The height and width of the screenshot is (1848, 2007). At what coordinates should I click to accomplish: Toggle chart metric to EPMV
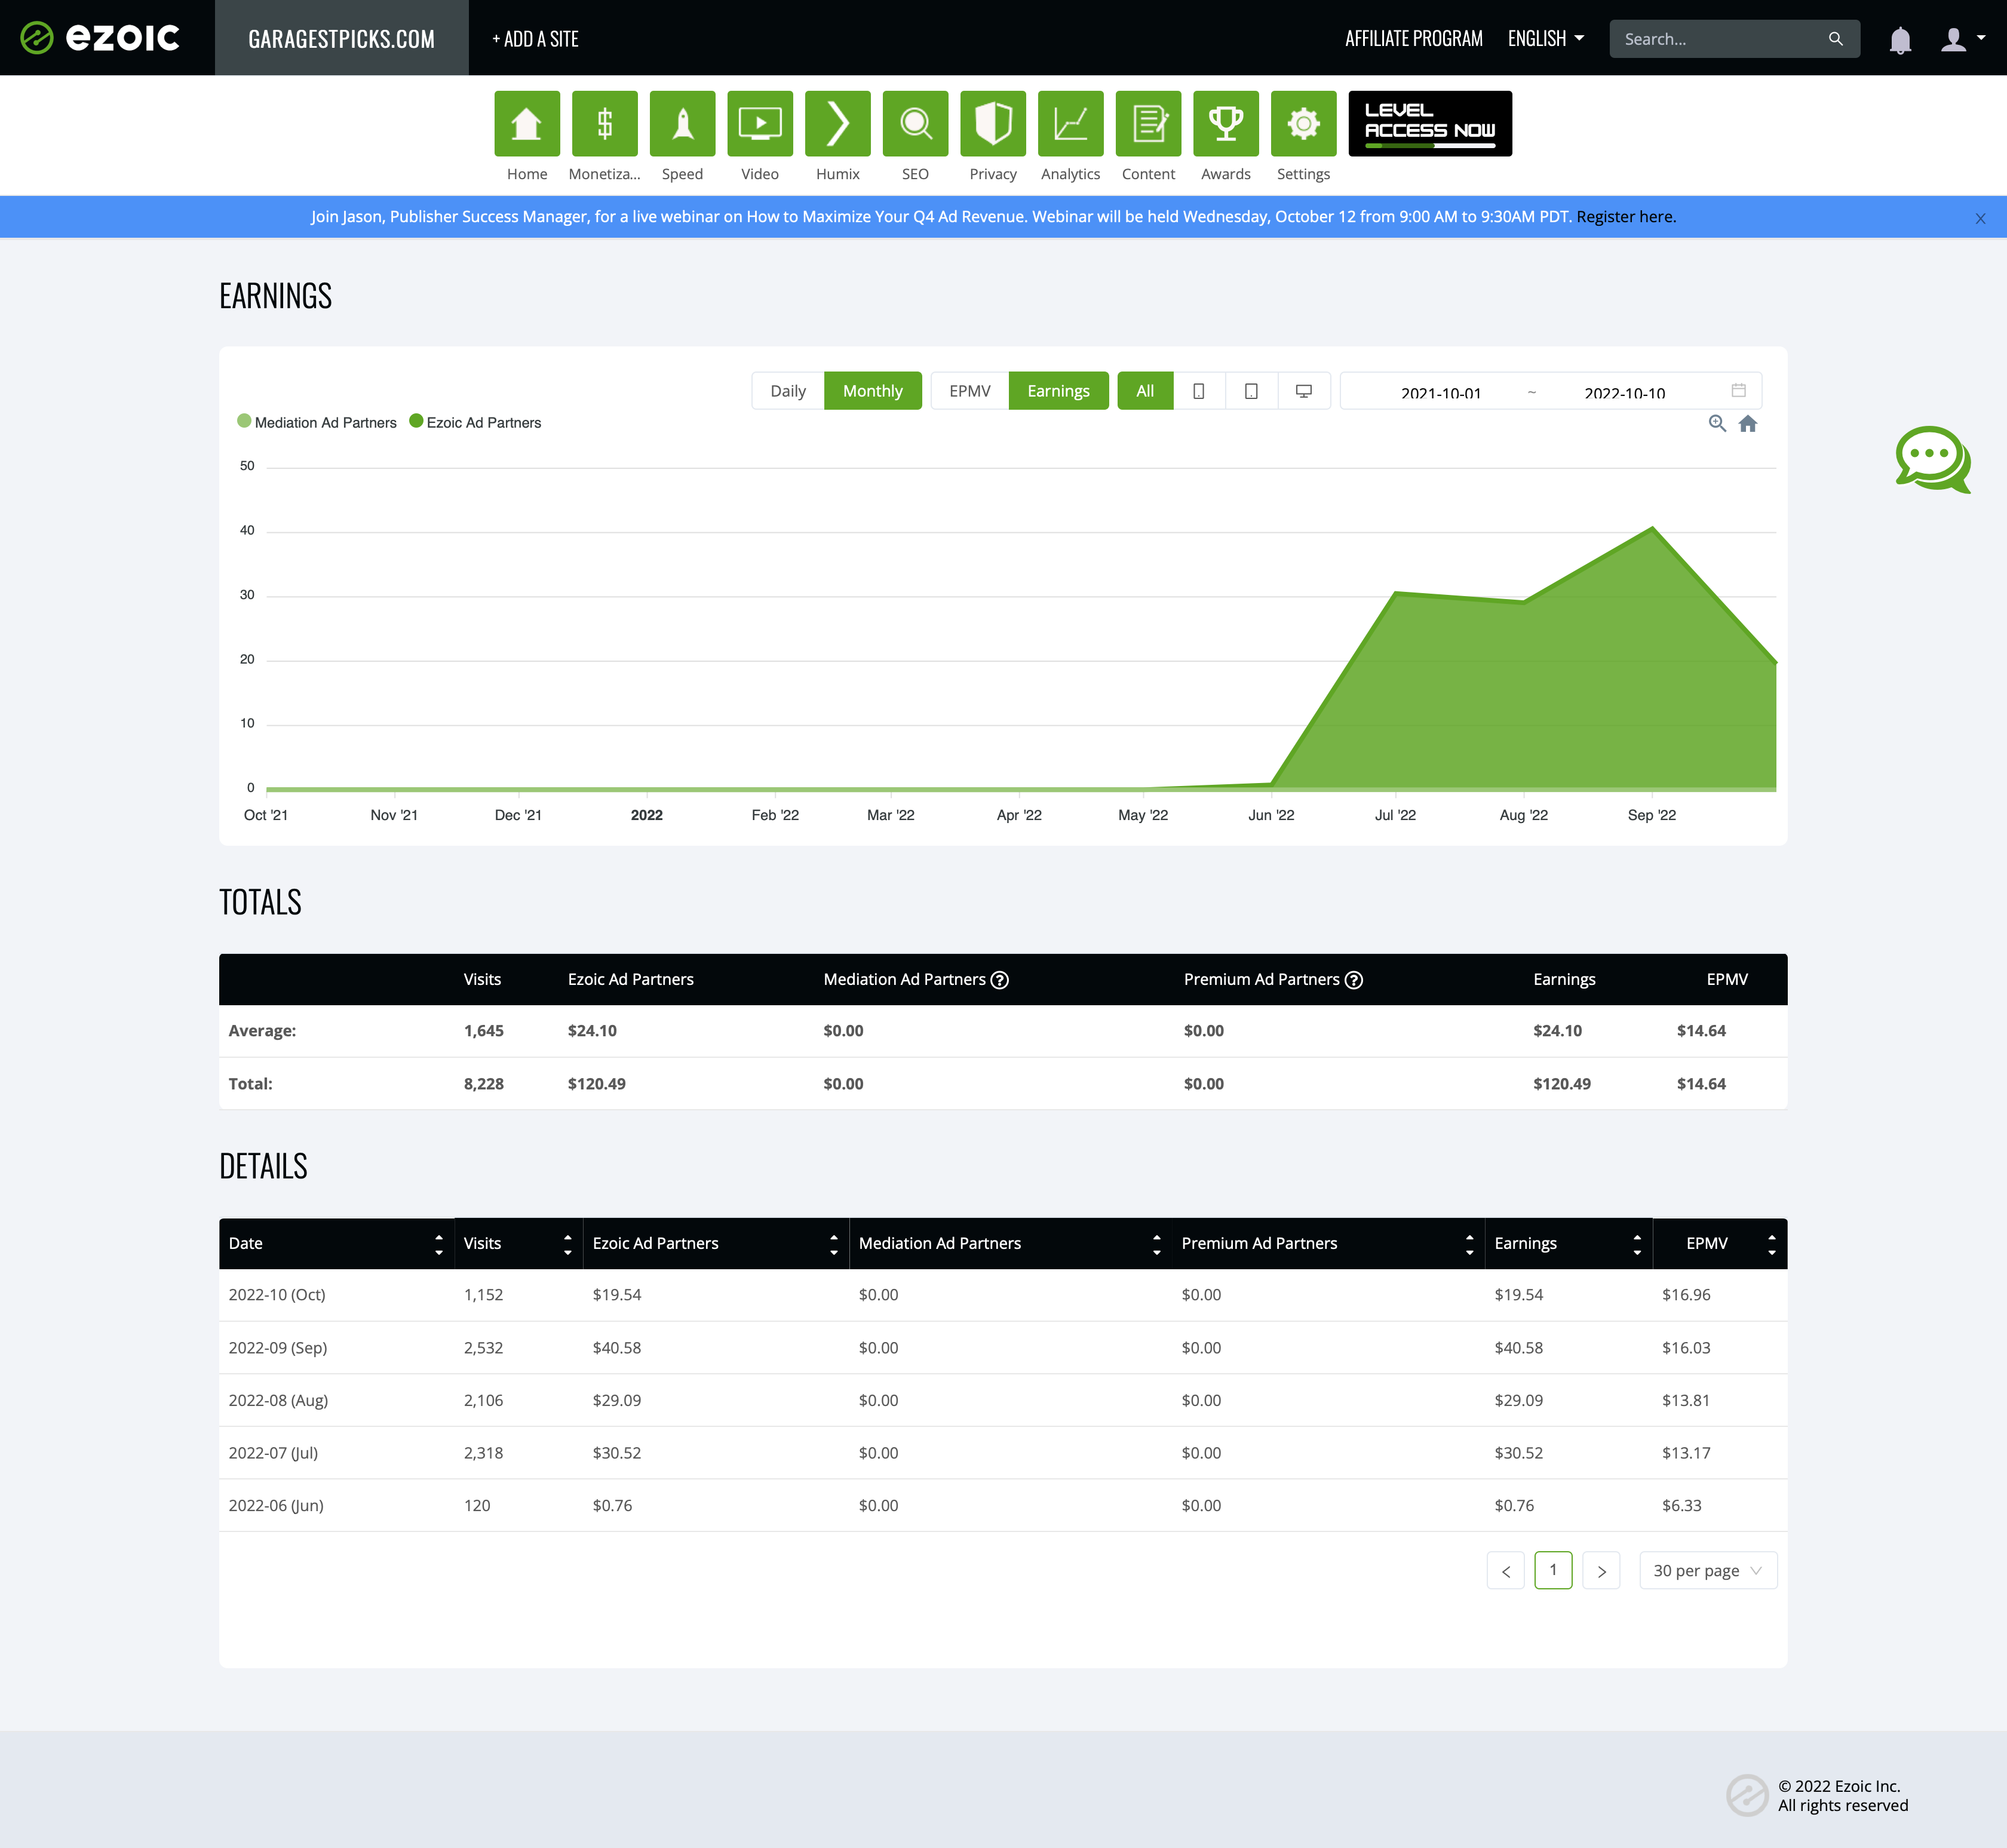[969, 391]
